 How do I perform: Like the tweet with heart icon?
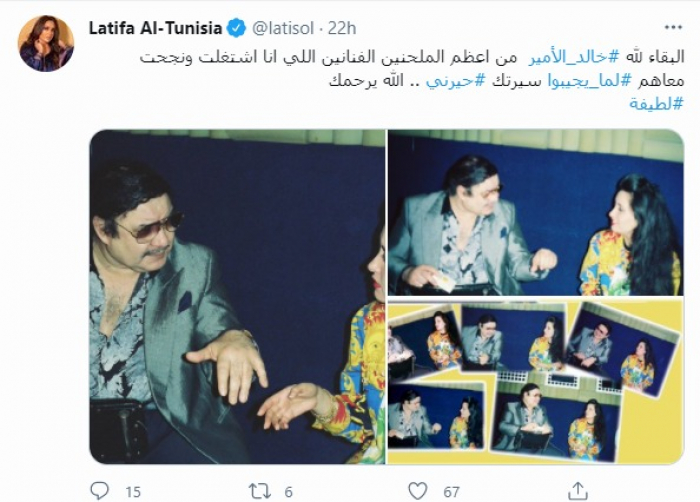pyautogui.click(x=418, y=491)
